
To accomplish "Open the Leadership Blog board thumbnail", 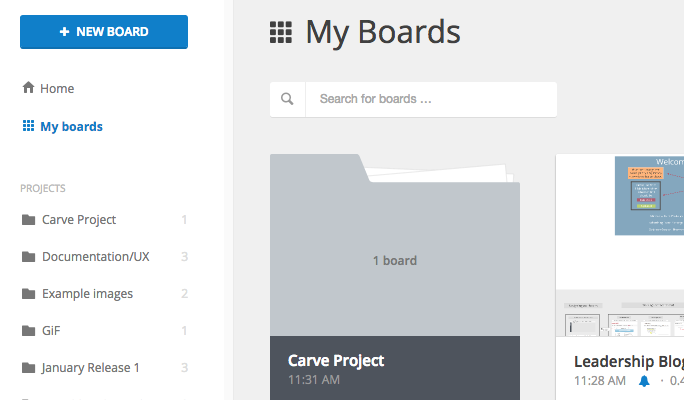I will 620,245.
